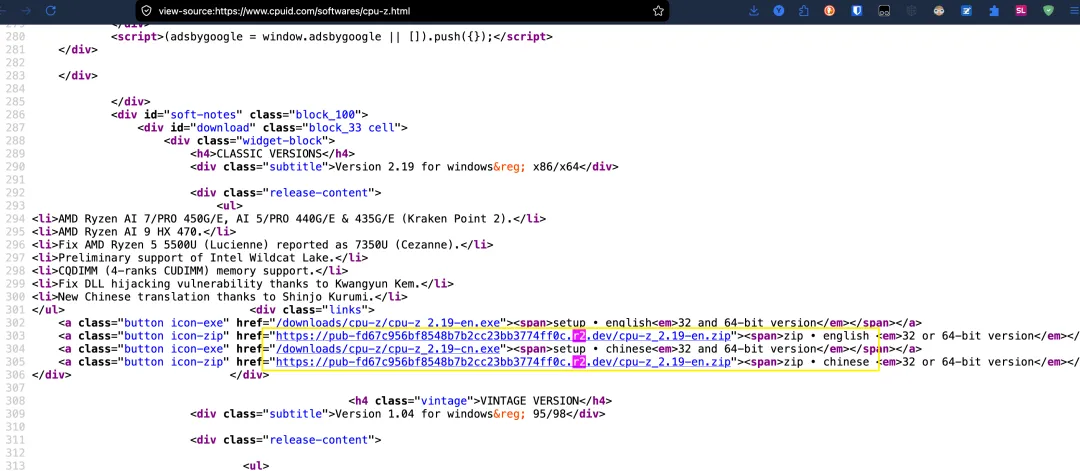The width and height of the screenshot is (1080, 471).
Task: Open the browser hamburger application menu
Action: tap(1072, 11)
